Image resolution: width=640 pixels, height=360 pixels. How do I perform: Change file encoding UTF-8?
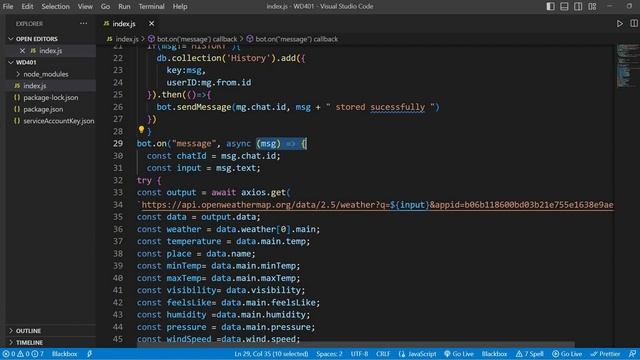tap(359, 354)
